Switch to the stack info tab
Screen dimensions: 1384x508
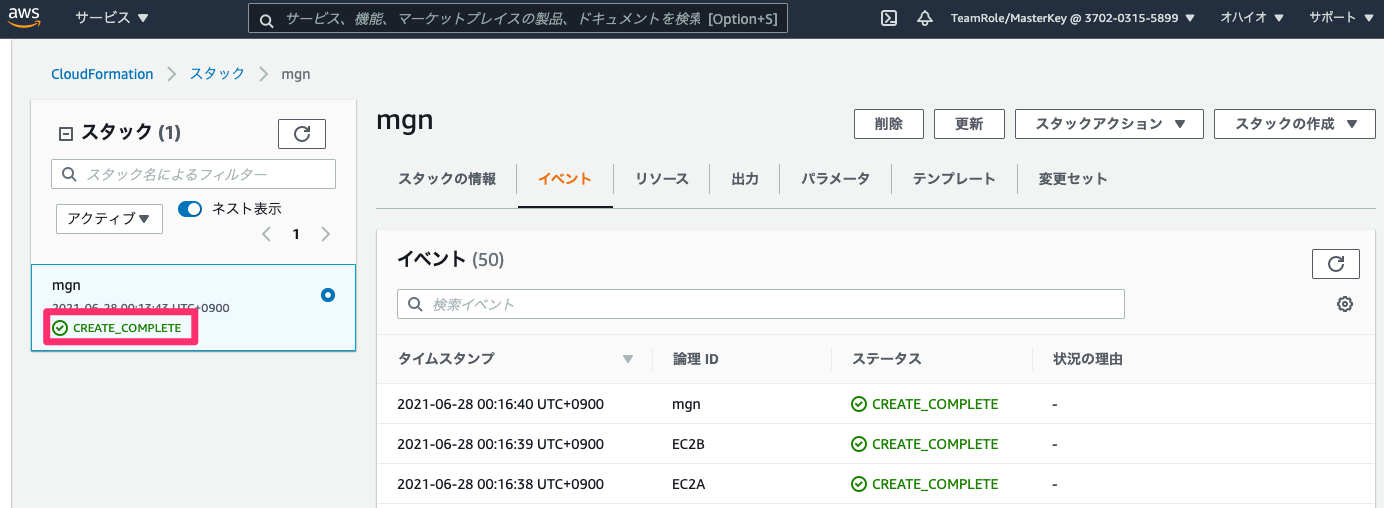point(447,179)
